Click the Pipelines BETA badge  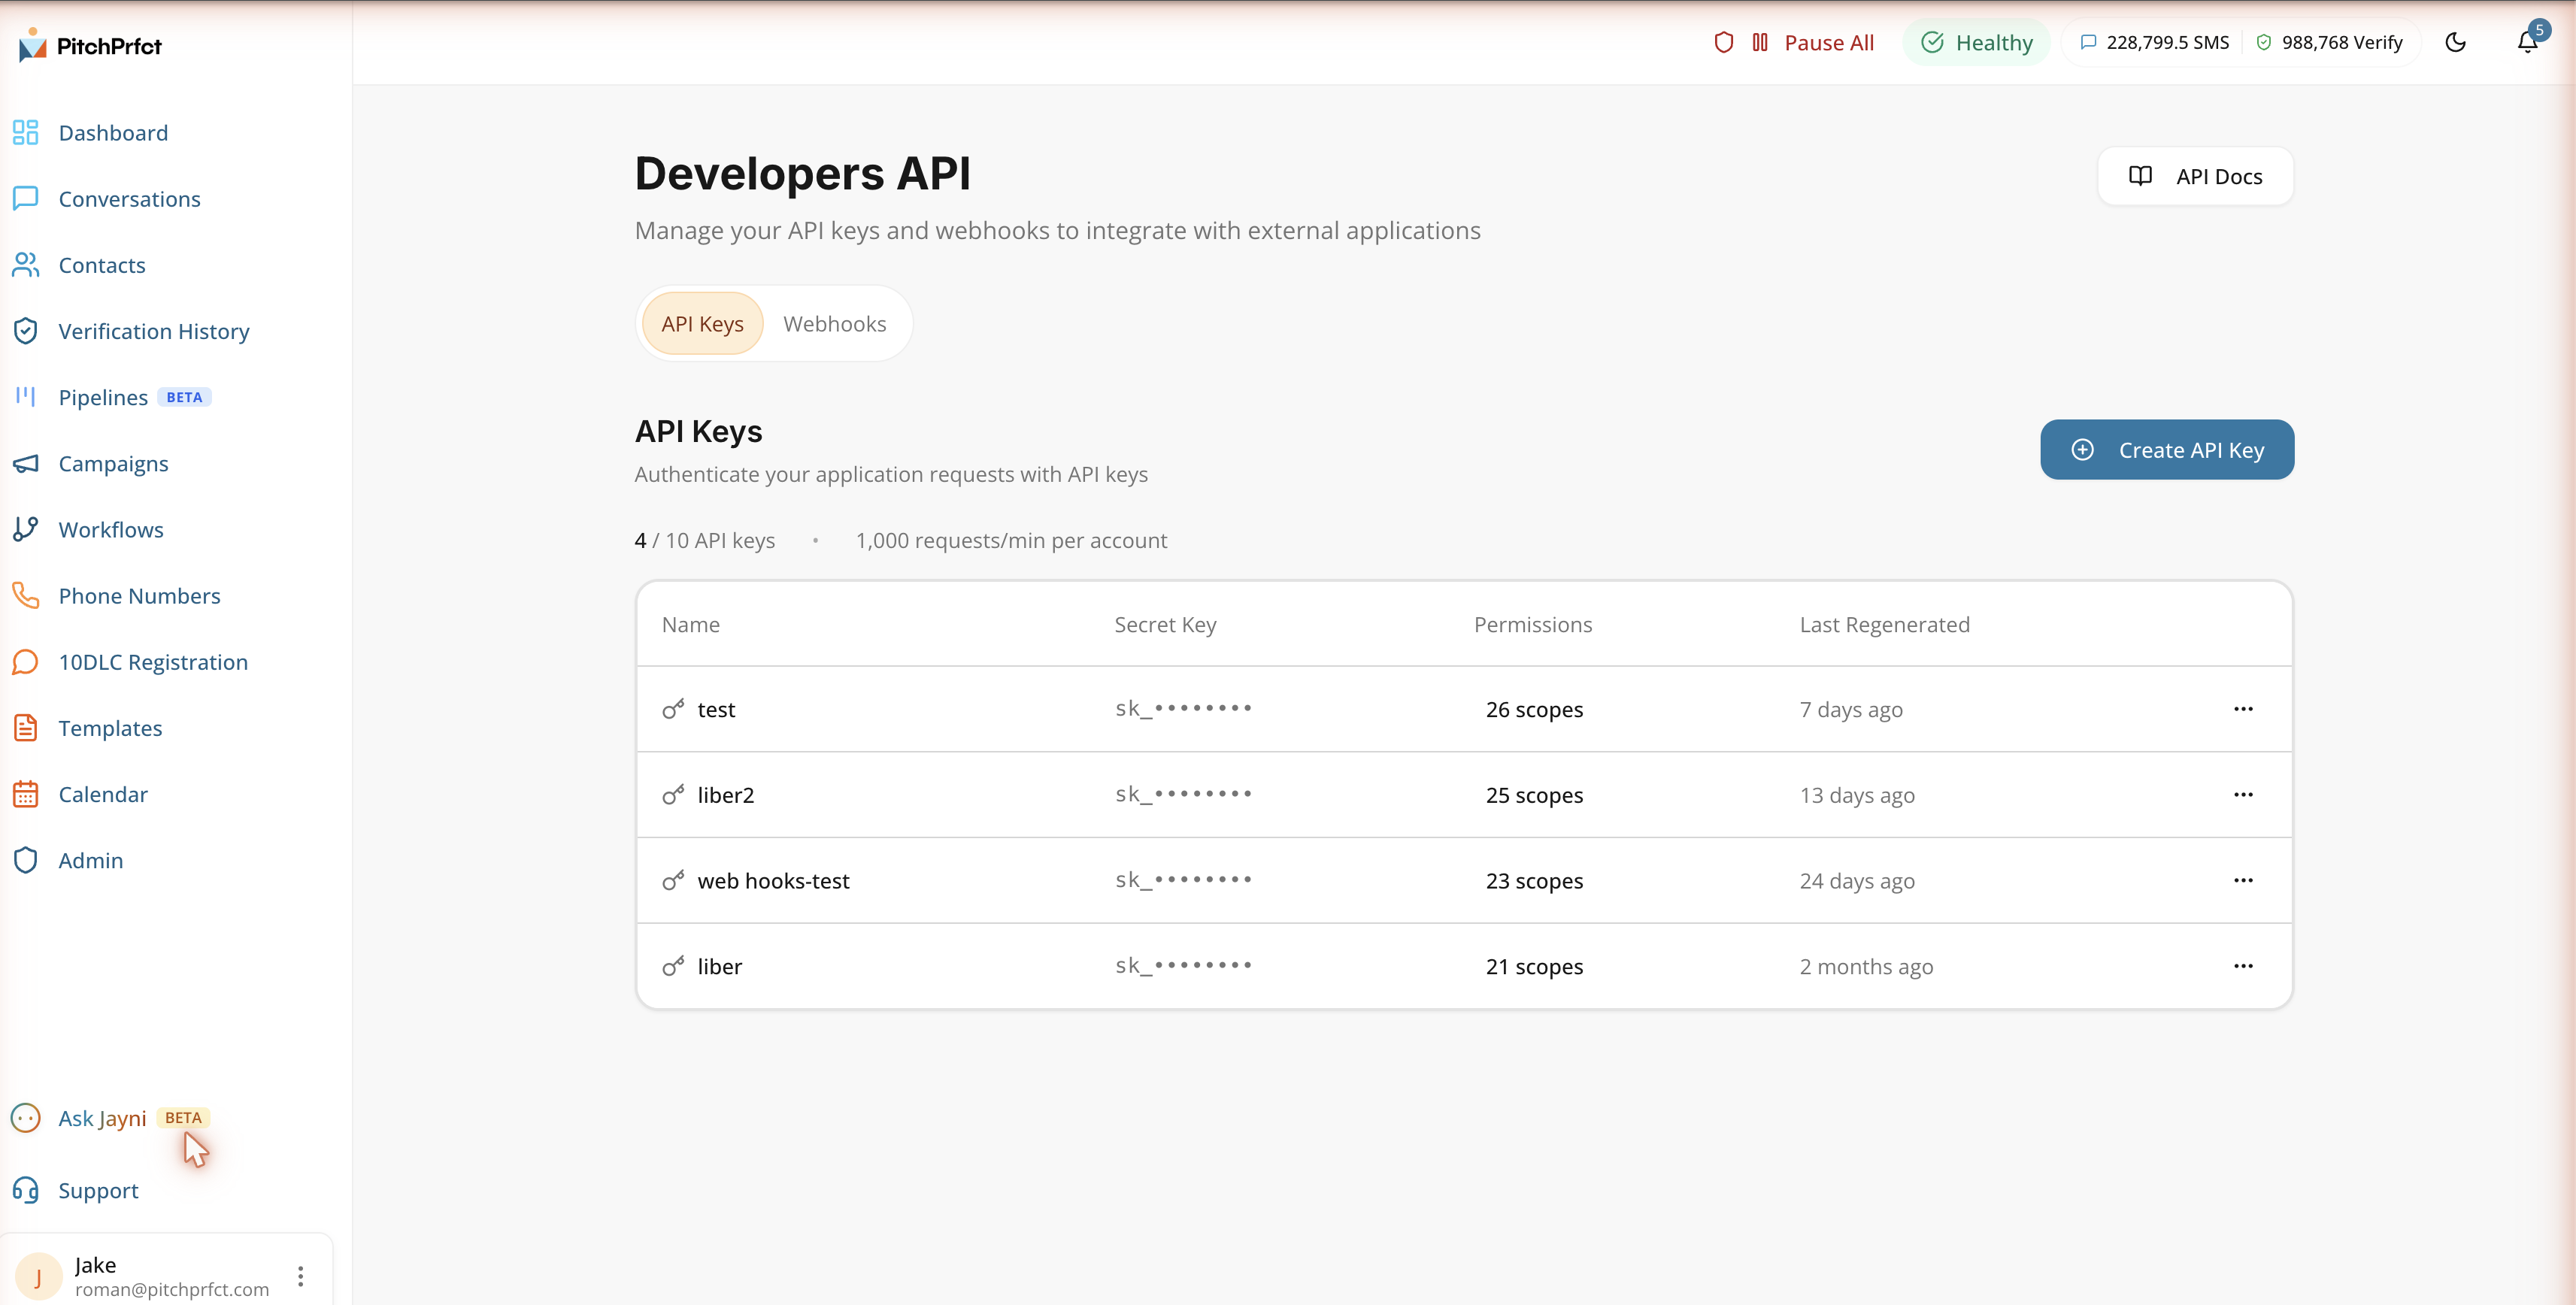[184, 396]
